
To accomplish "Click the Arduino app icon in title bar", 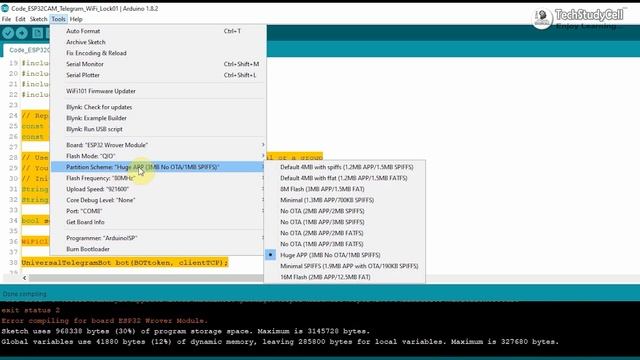I will (5, 8).
